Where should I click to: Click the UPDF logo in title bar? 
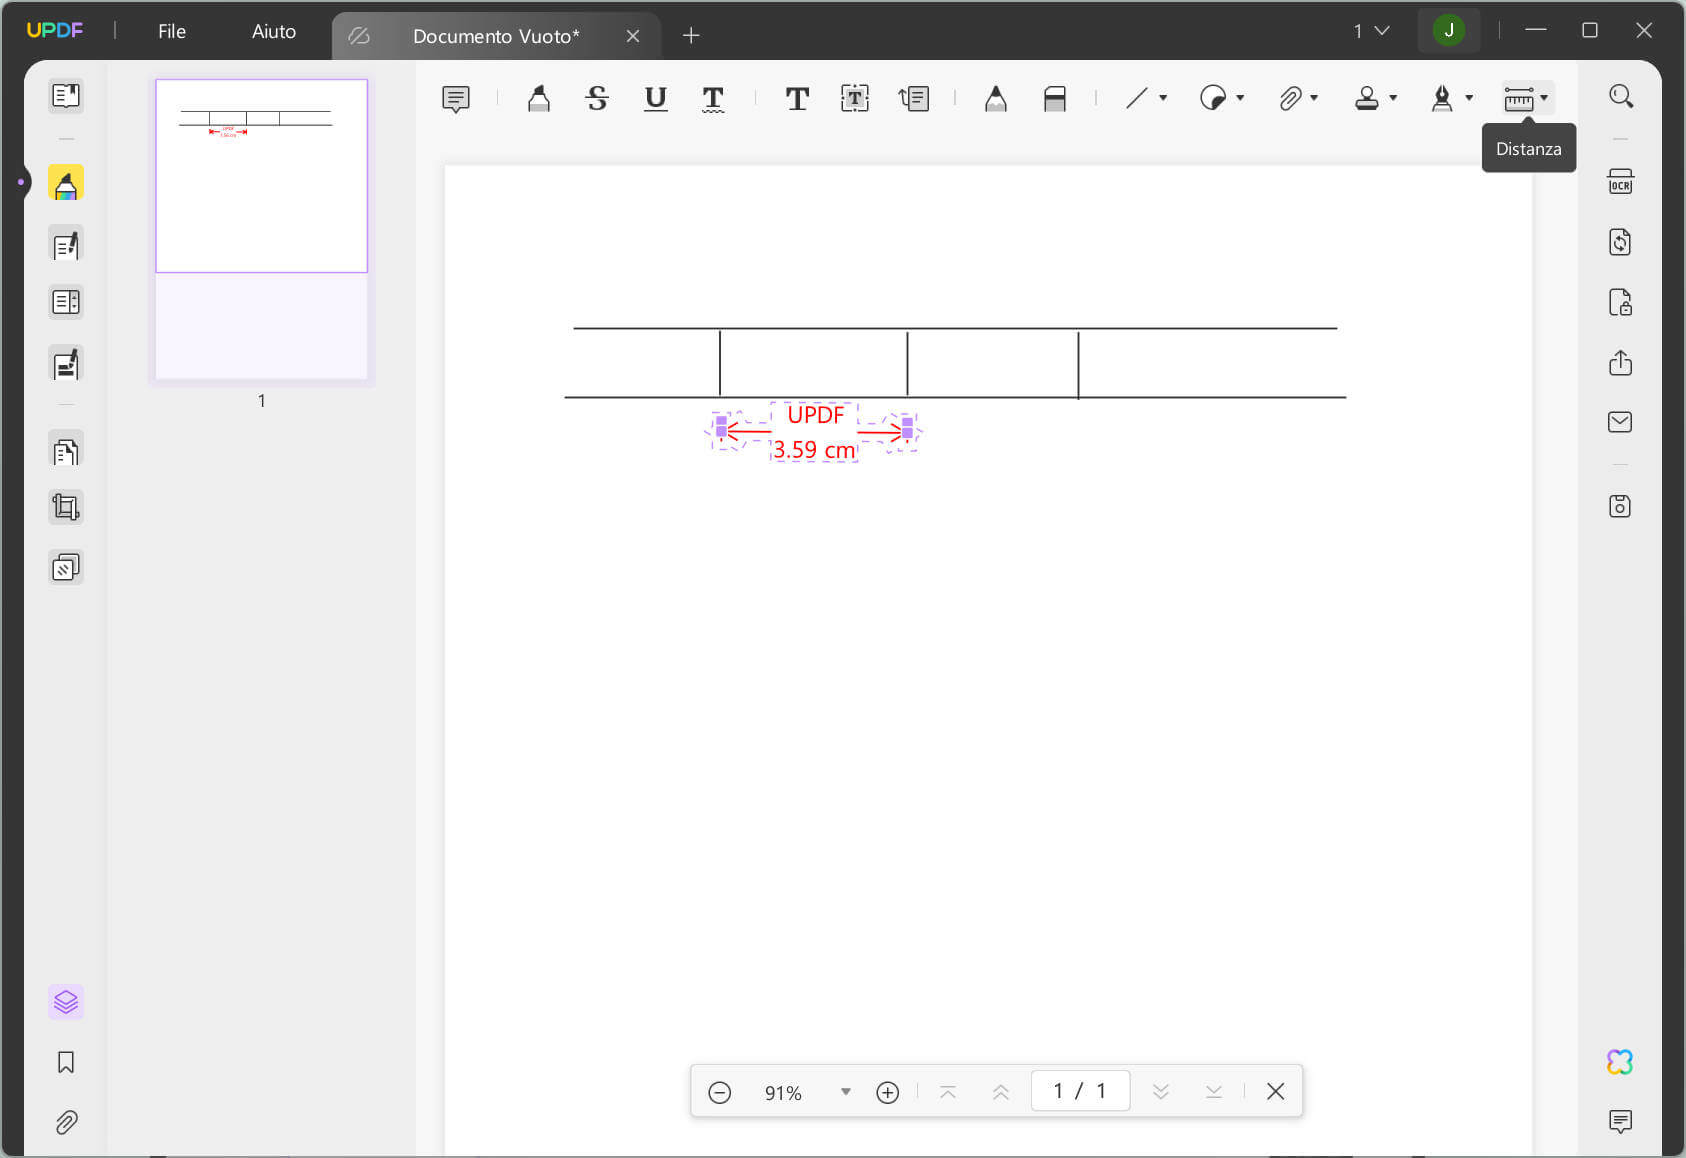coord(55,30)
